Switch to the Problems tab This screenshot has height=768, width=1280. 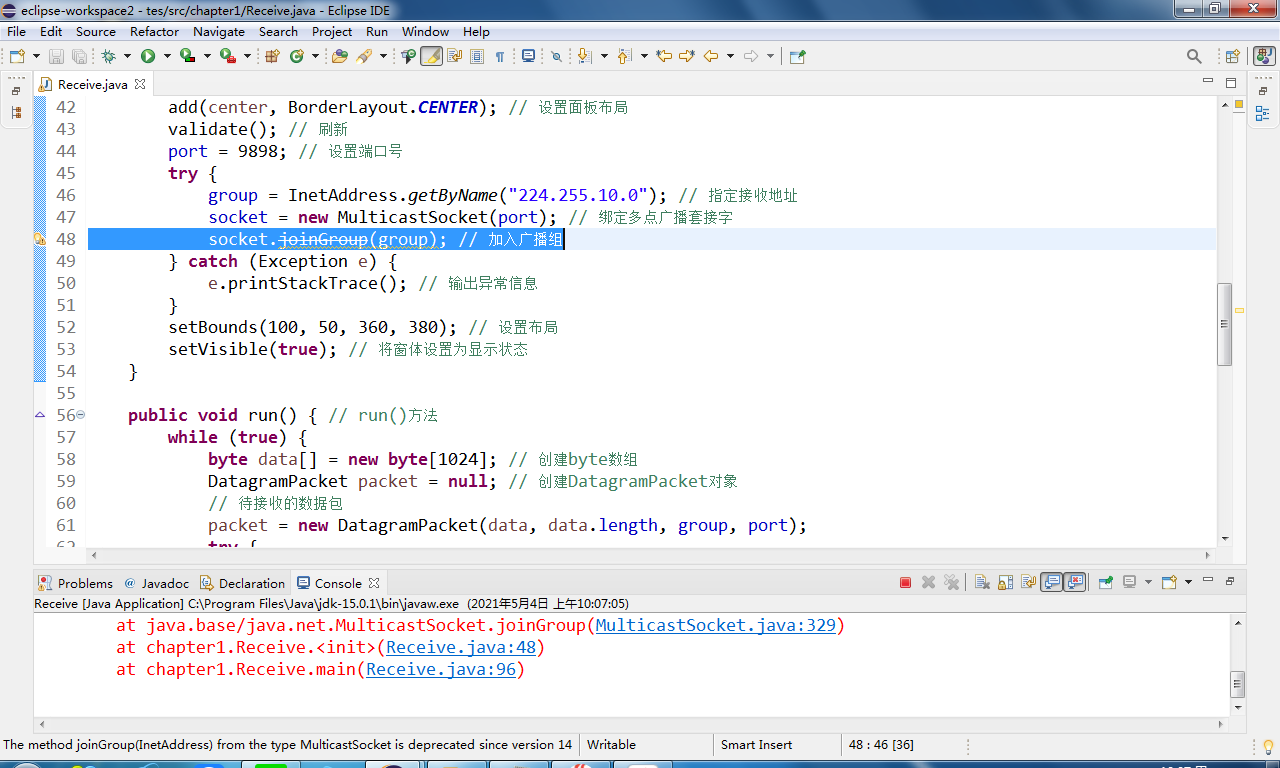(76, 583)
